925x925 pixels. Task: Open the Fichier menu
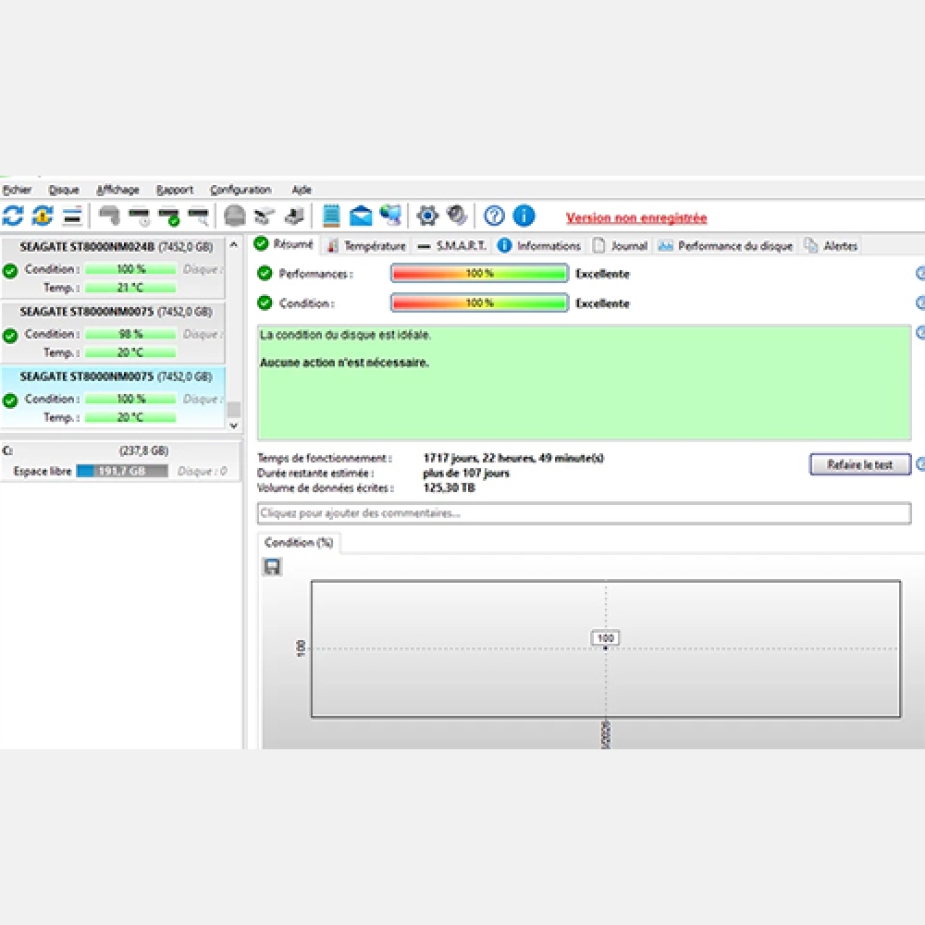point(17,190)
